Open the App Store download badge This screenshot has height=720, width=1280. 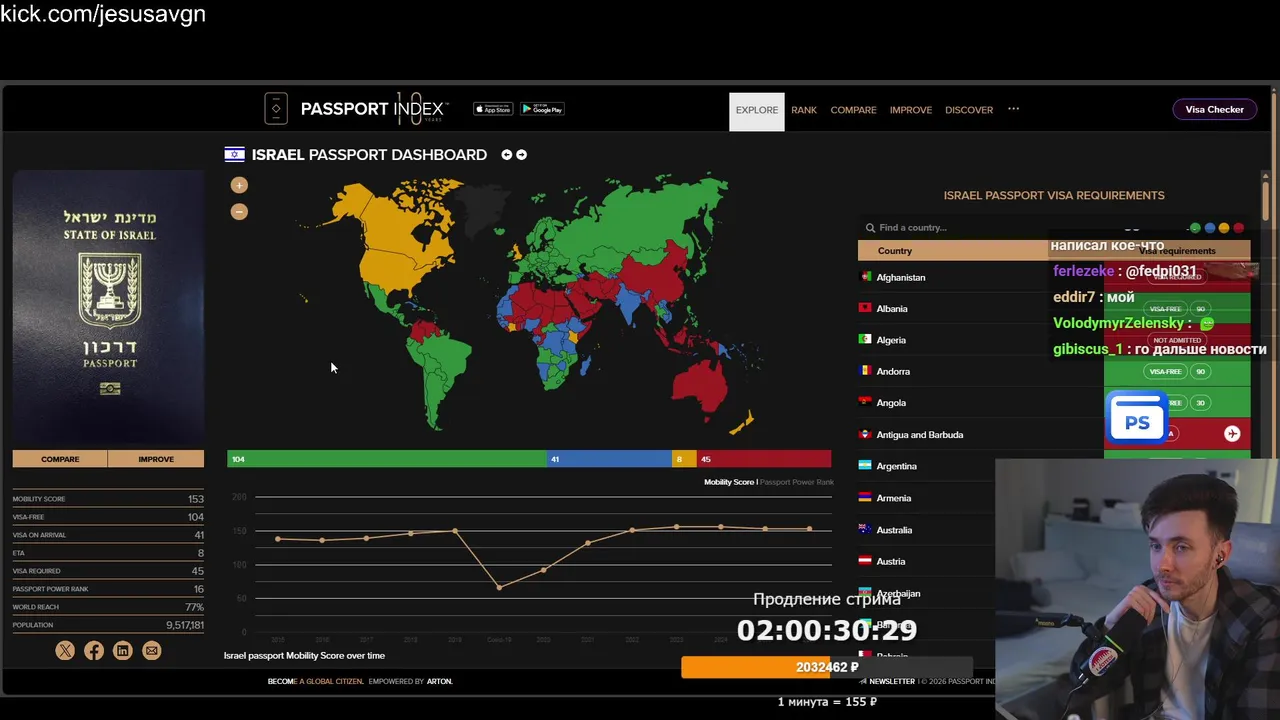(x=492, y=109)
